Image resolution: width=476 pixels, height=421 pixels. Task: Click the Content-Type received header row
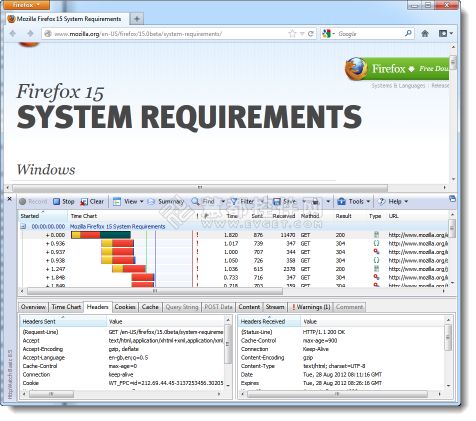(342, 366)
